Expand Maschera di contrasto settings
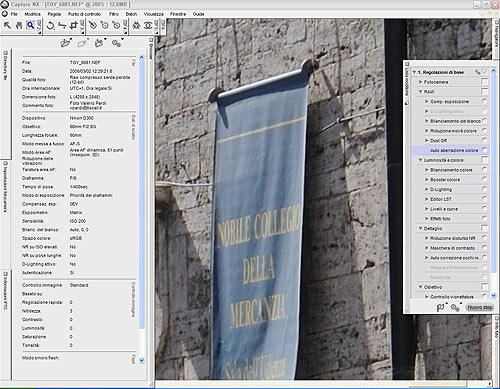Image resolution: width=500 pixels, height=389 pixels. [x=426, y=248]
